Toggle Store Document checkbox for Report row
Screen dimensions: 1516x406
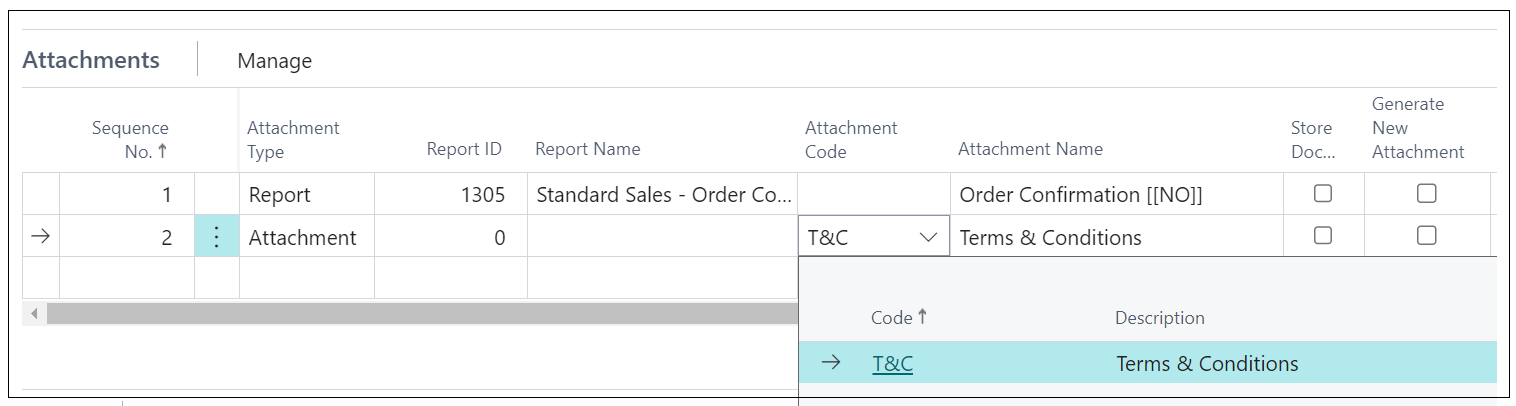pos(1323,194)
